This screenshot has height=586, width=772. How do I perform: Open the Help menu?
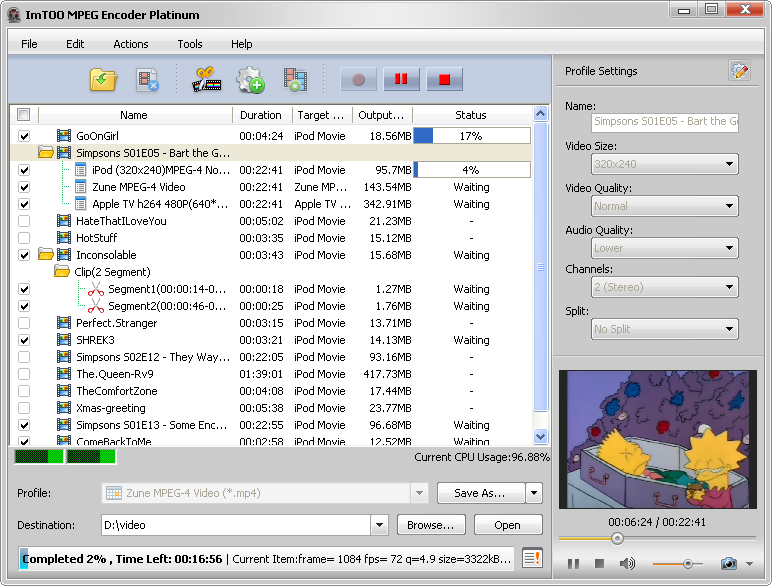241,44
